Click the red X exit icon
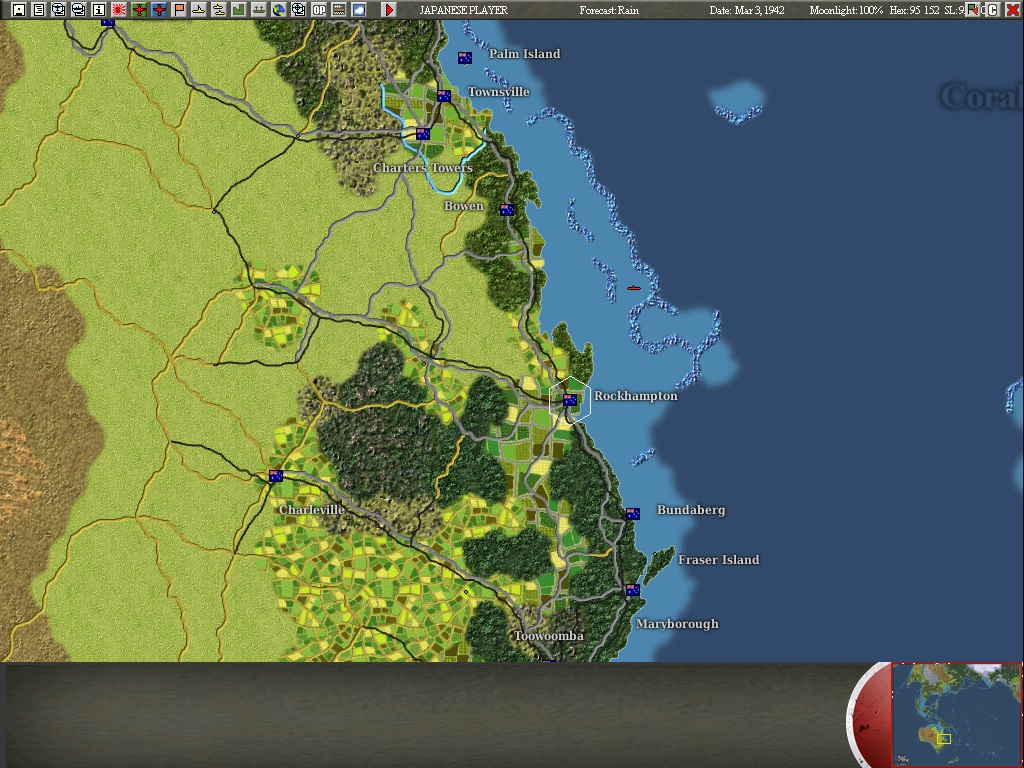 tap(1012, 10)
